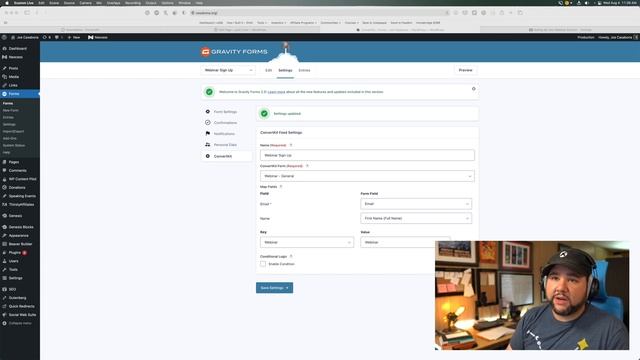The width and height of the screenshot is (640, 360).
Task: Switch to the Entries tab
Action: click(304, 70)
